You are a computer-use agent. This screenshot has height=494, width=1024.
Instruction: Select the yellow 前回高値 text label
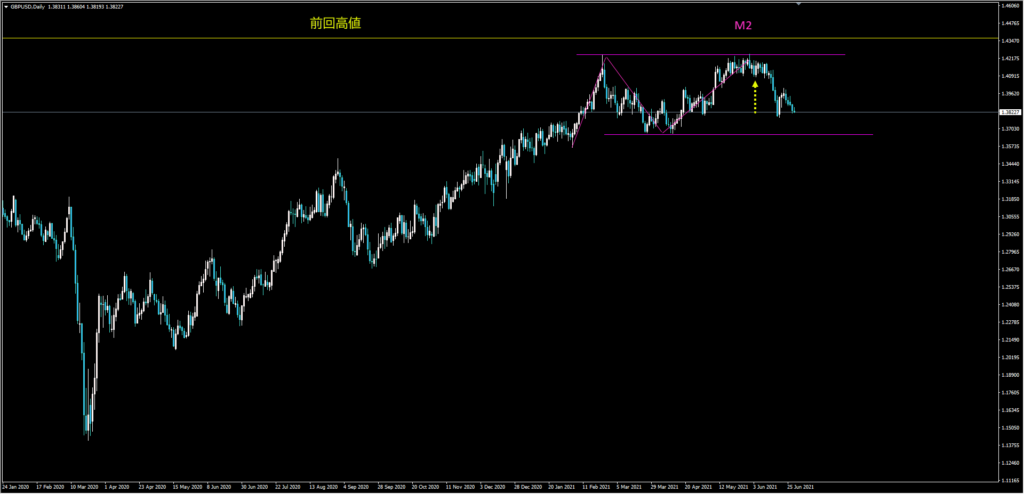pyautogui.click(x=335, y=22)
